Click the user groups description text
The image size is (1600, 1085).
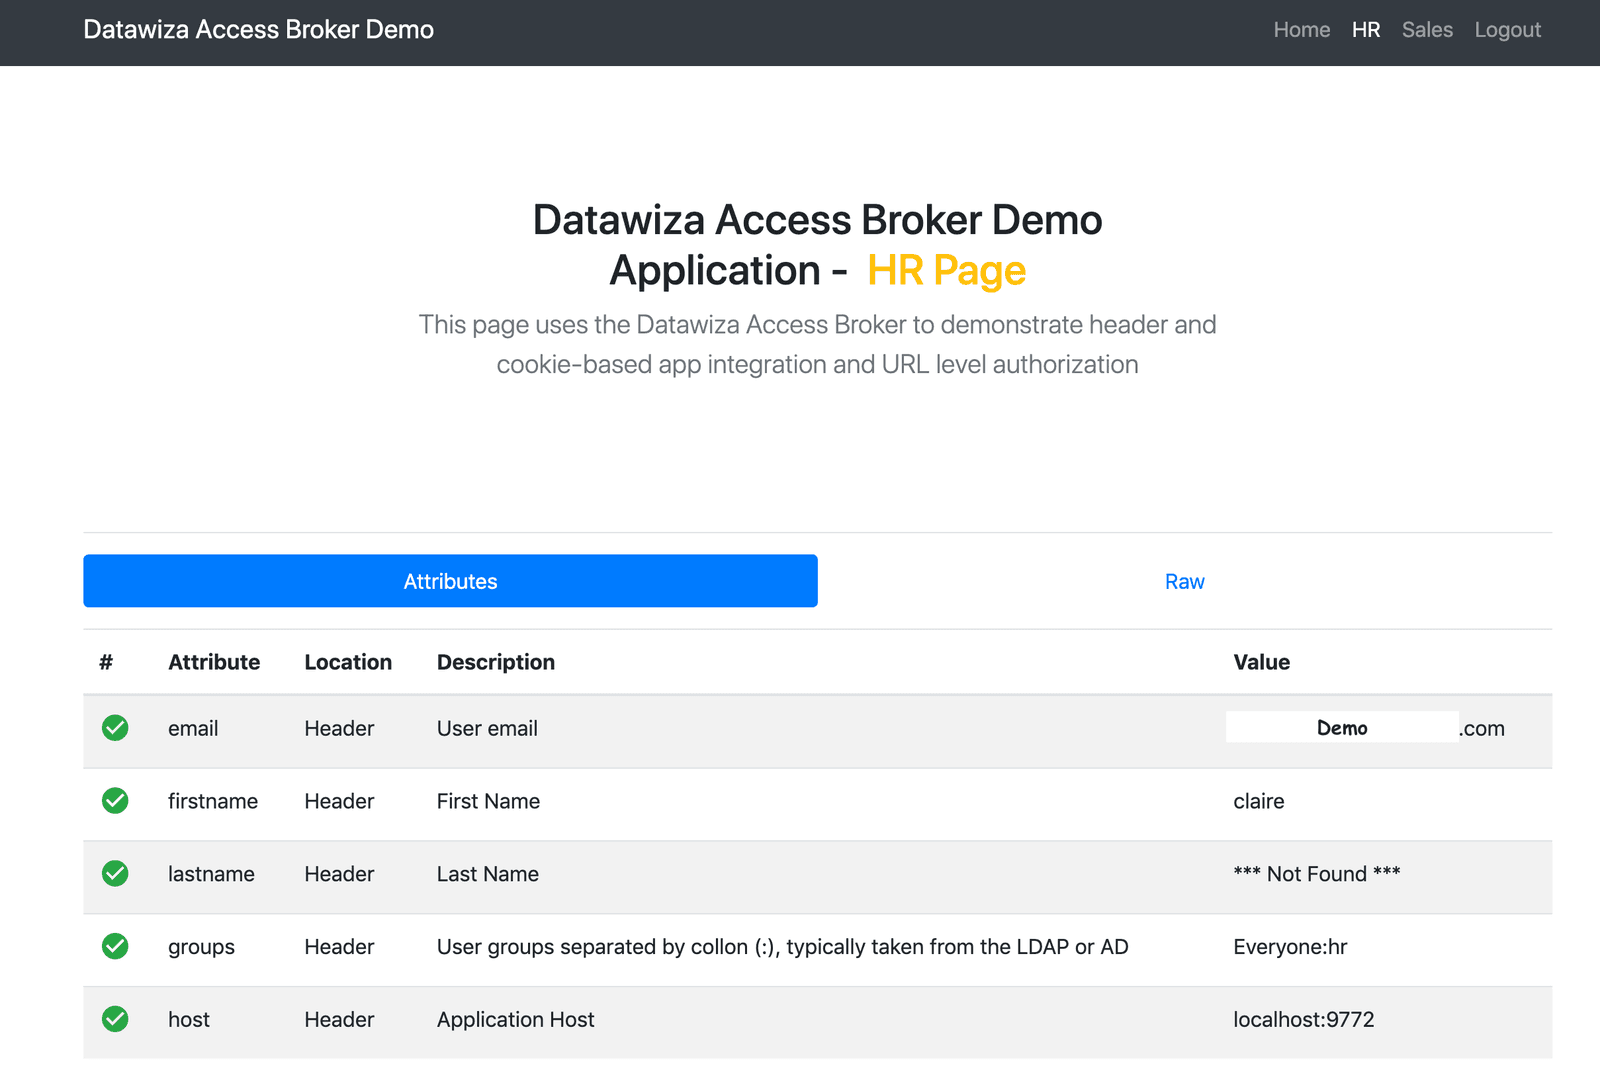782,947
